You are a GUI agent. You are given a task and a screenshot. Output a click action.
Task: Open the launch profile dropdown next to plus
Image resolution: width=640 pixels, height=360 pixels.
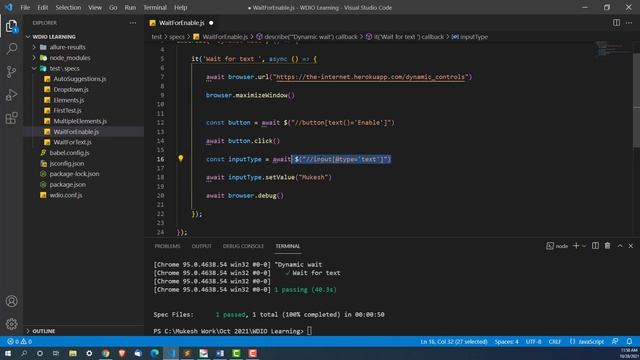[x=584, y=246]
